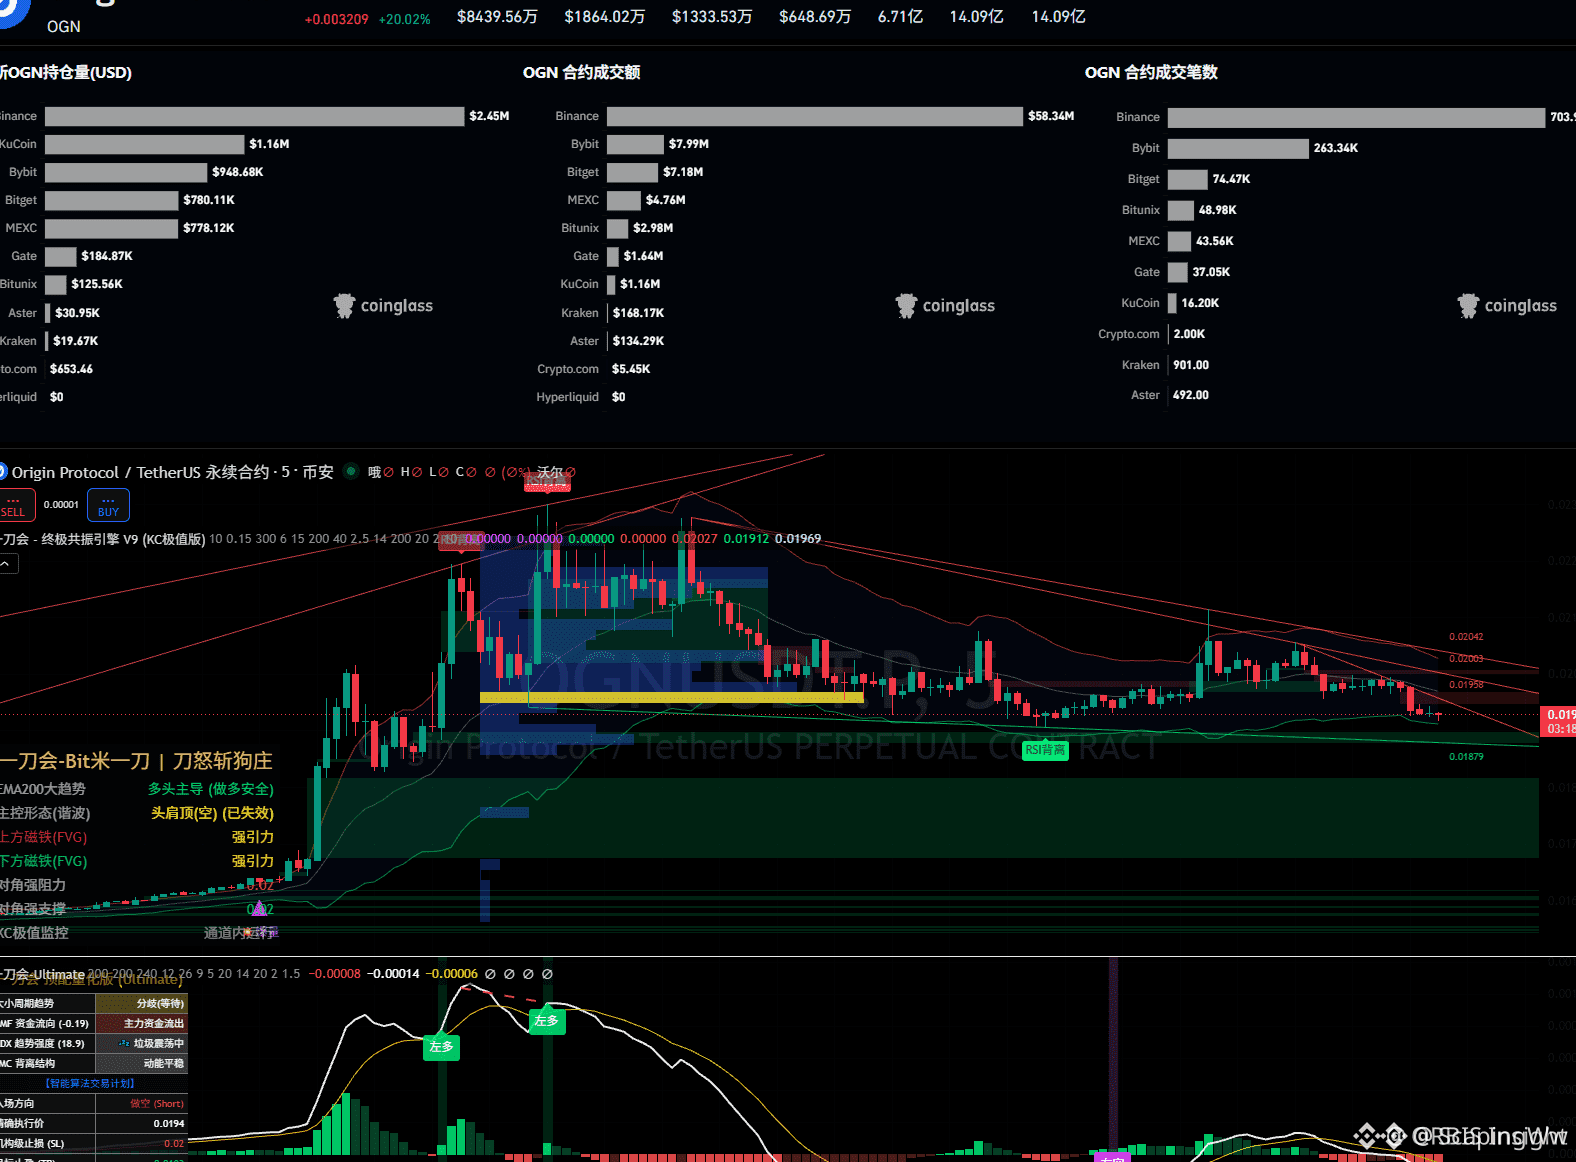1576x1162 pixels.
Task: Click the 6.71亿 header statistic
Action: [900, 17]
